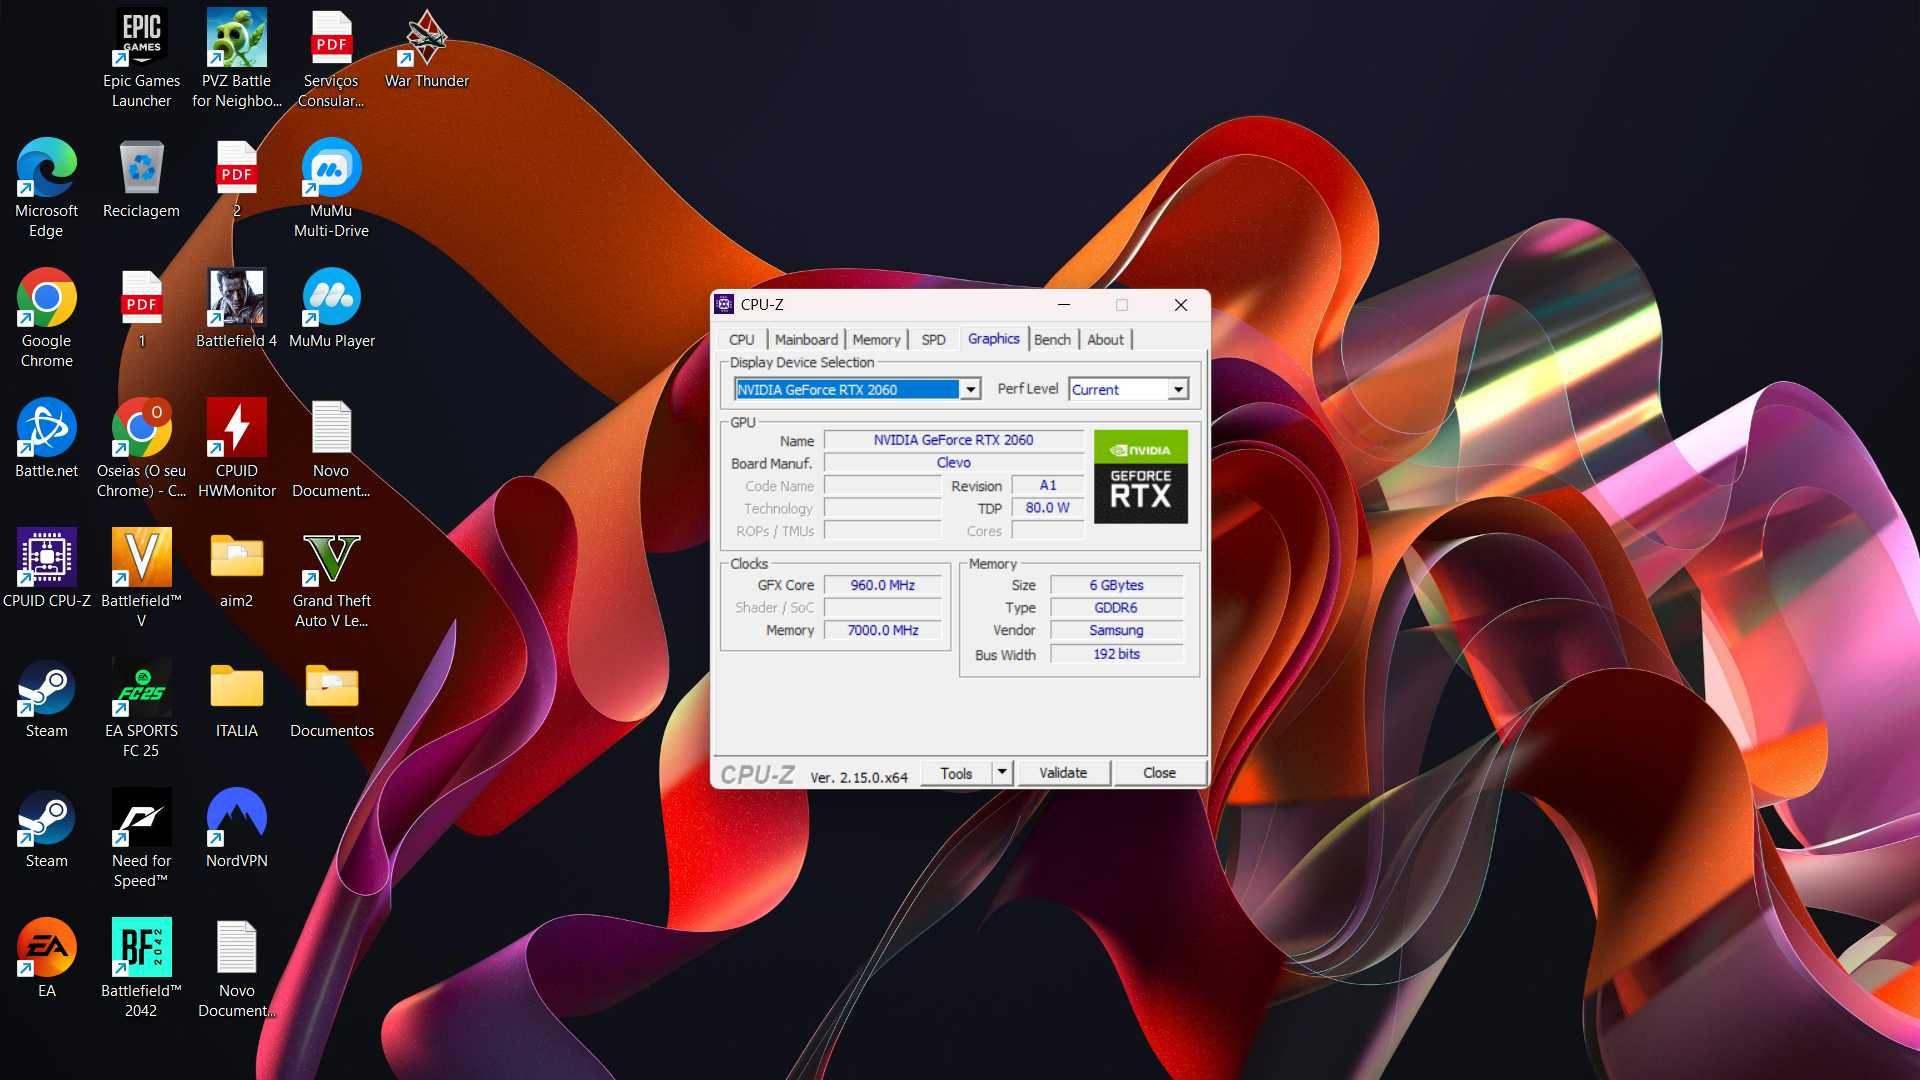1920x1080 pixels.
Task: Click the Board Manuf. Clevo field
Action: 953,463
